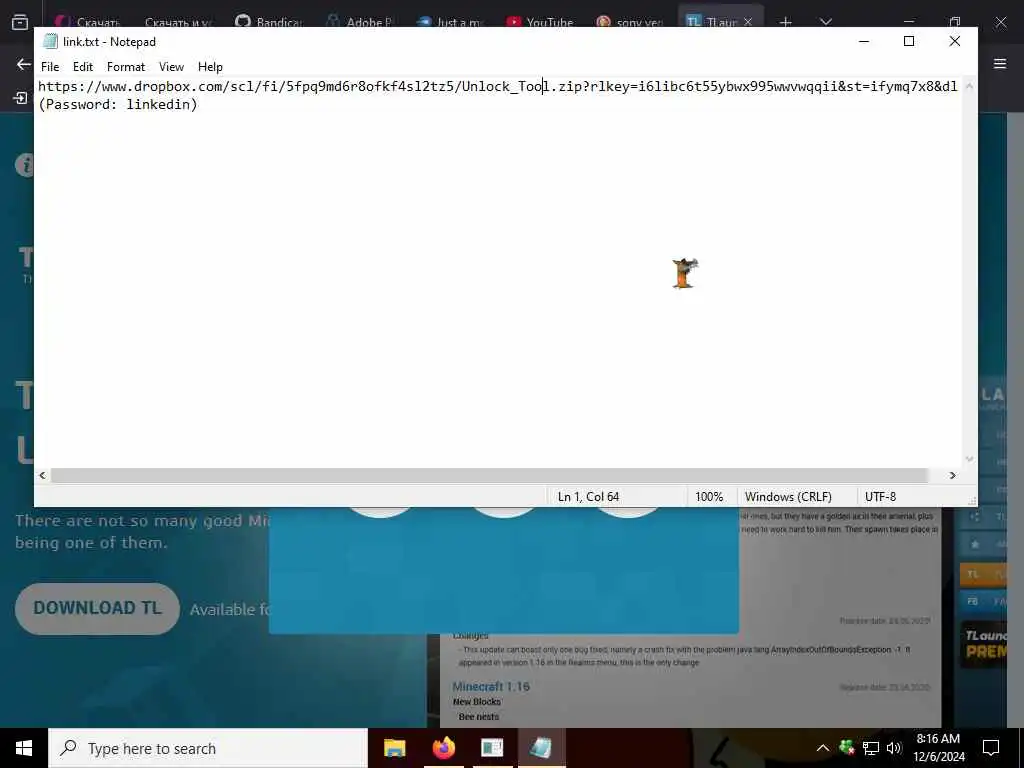Click the vertical scrollbar down arrow
Viewport: 1024px width, 768px height.
click(x=969, y=459)
